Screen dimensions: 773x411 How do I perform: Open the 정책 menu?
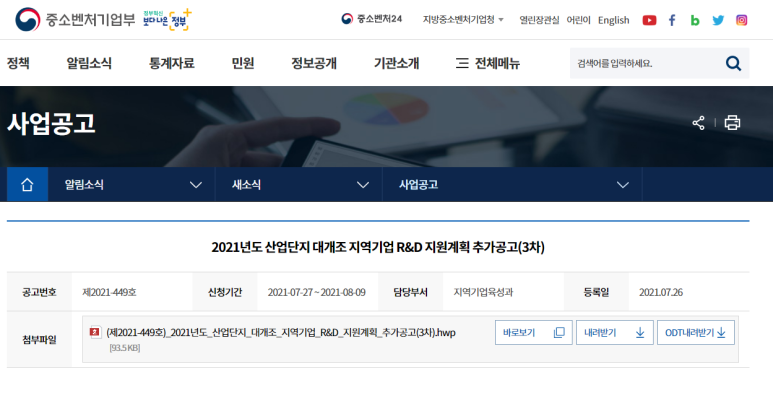(x=18, y=63)
